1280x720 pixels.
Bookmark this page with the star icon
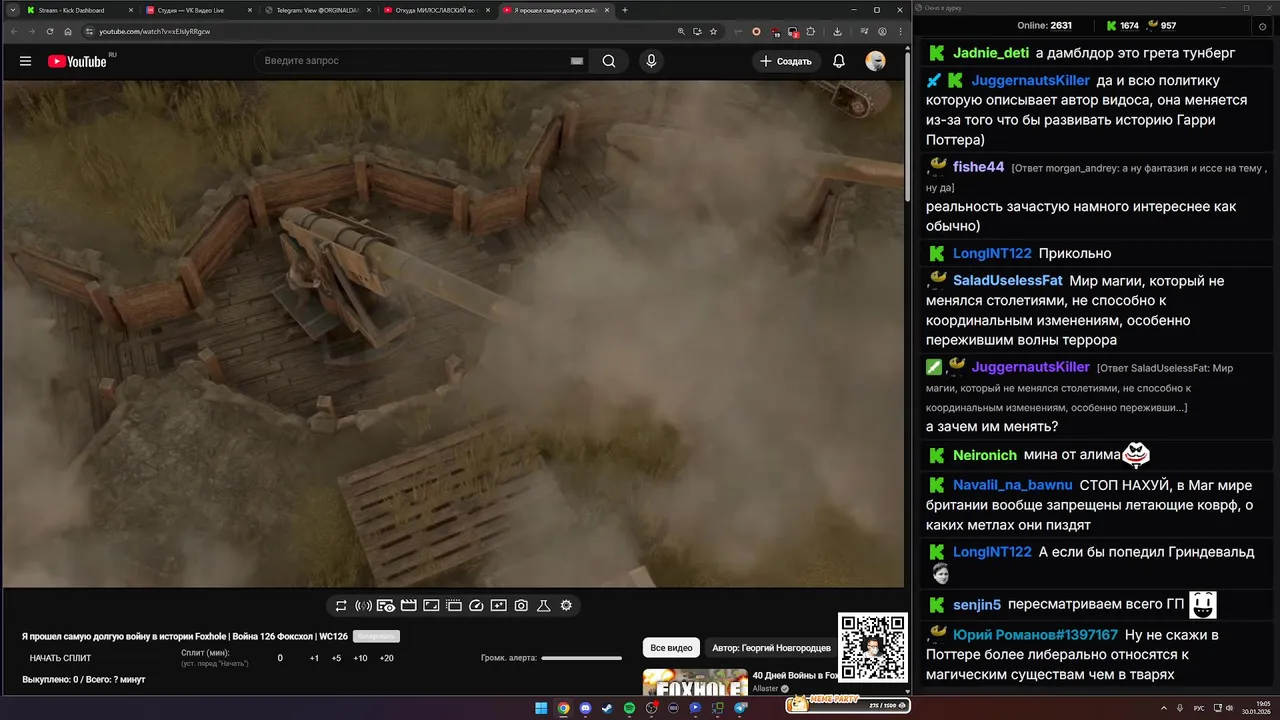713,31
